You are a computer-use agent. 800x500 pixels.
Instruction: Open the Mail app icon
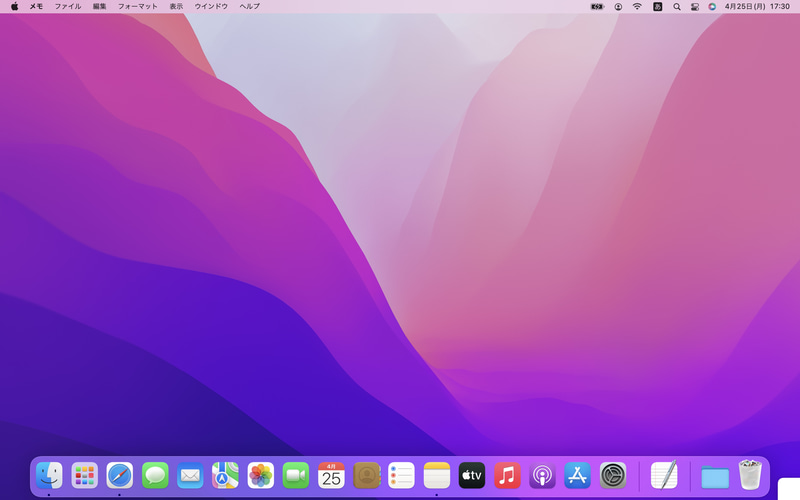pyautogui.click(x=190, y=476)
